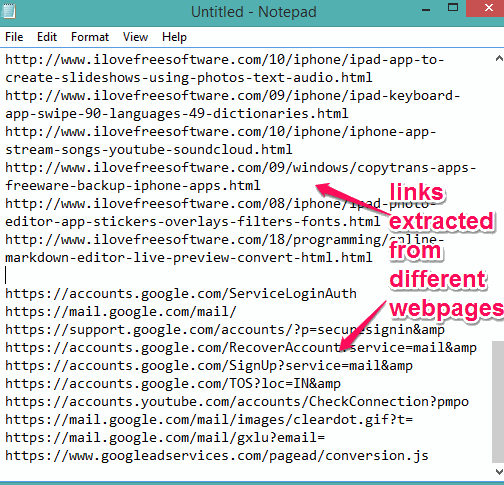504x485 pixels.
Task: Click the URL ending 'copytrans-apps-'
Action: tap(241, 168)
